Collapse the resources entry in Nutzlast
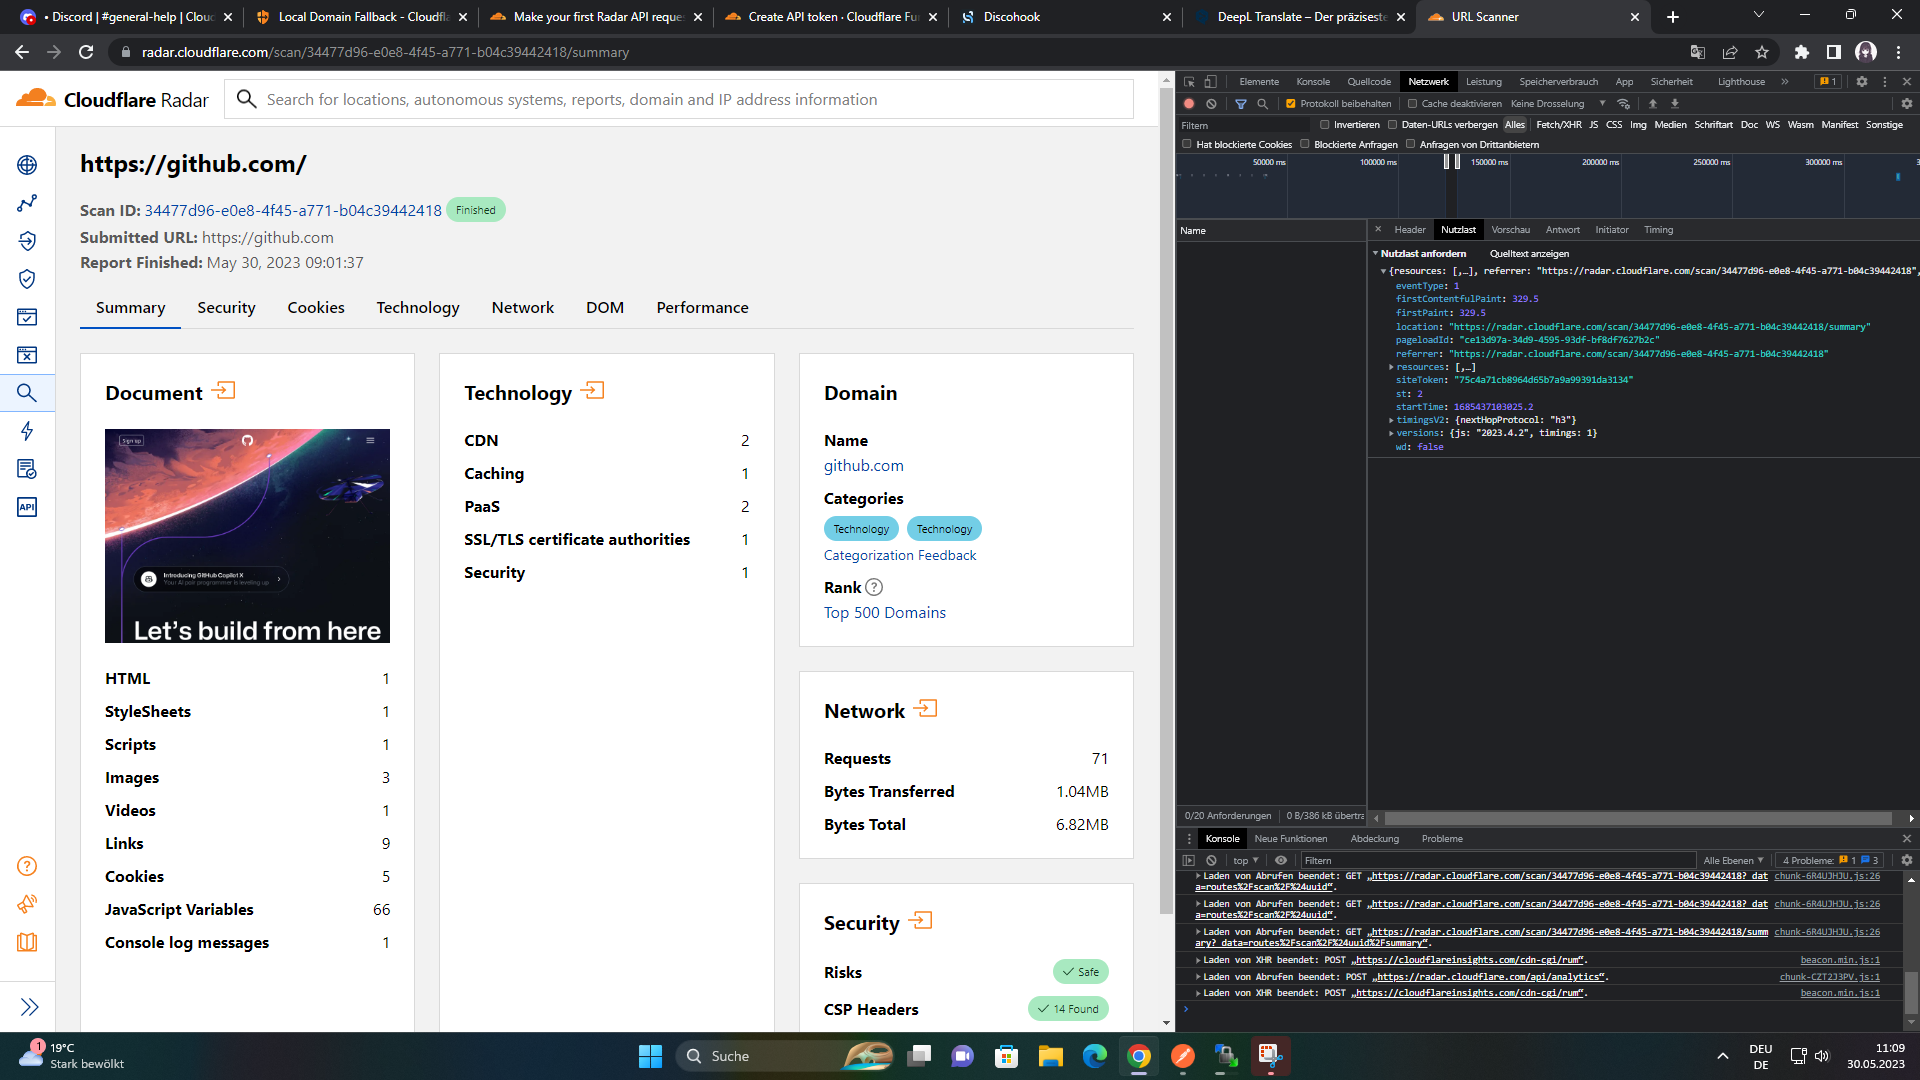1920x1080 pixels. [x=1382, y=270]
